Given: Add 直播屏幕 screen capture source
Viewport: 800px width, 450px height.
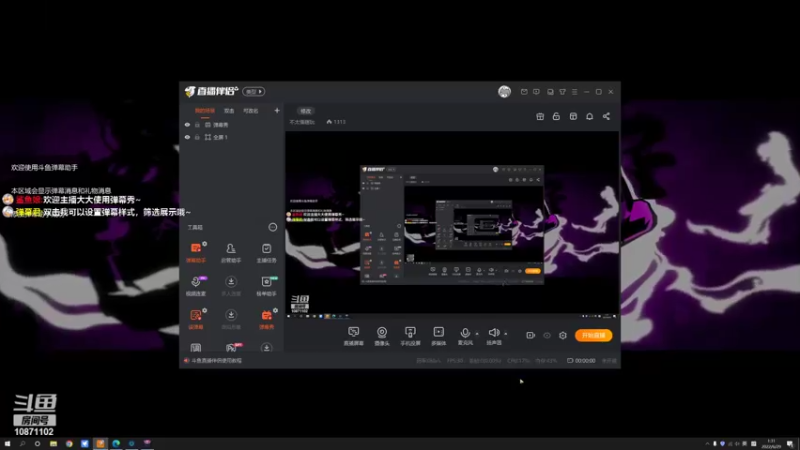Looking at the screenshot, I should 354,336.
